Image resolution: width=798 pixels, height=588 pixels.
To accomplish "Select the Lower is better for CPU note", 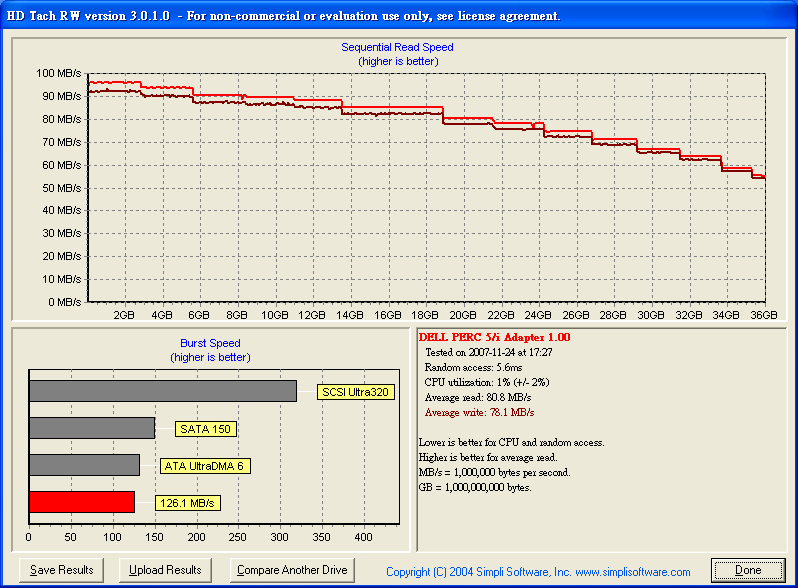I will (x=511, y=442).
